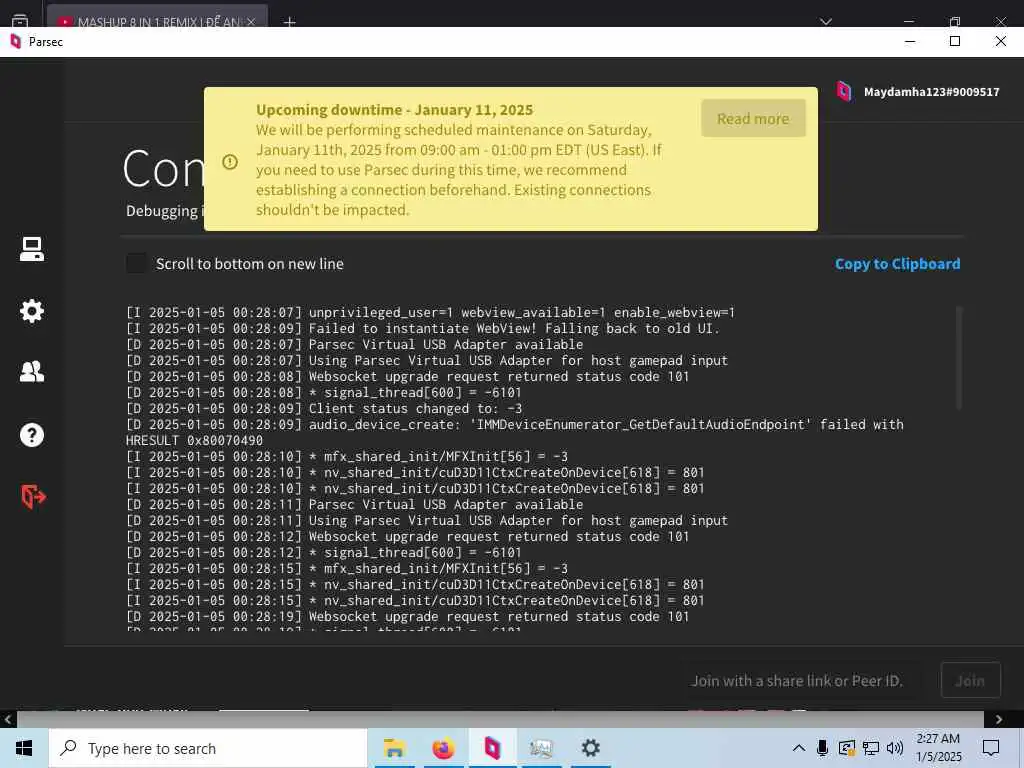Viewport: 1024px width, 768px height.
Task: Click the Join with share link input field
Action: (x=797, y=680)
